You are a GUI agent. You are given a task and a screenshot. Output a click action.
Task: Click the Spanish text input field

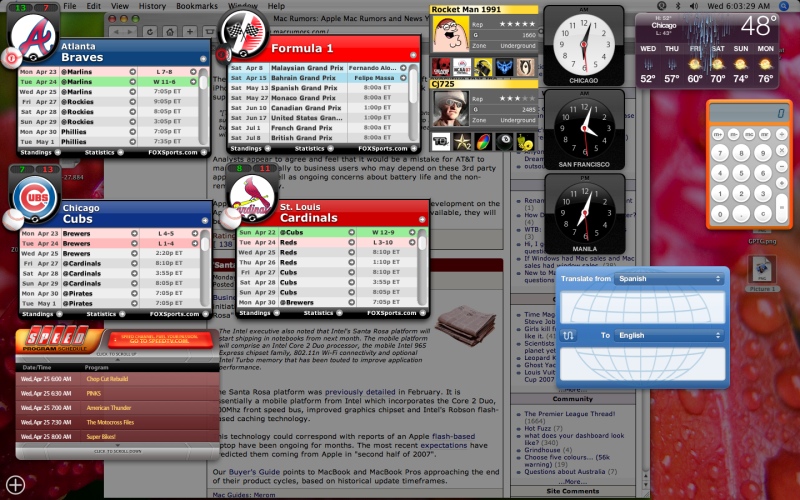[642, 308]
